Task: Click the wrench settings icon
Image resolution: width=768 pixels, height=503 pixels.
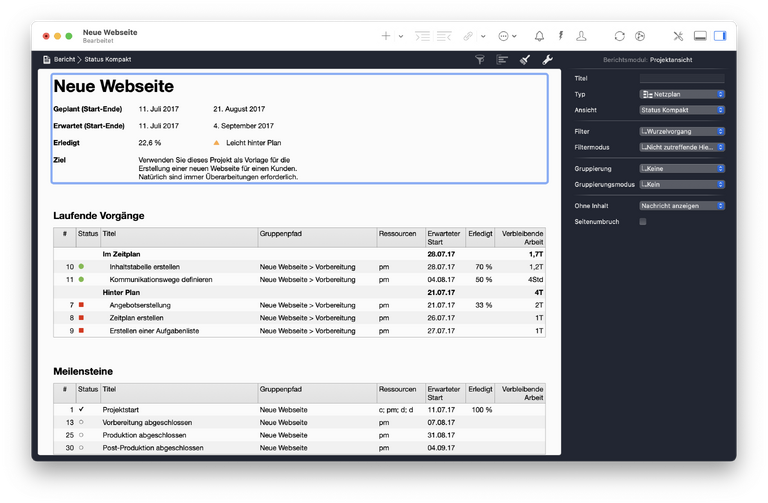Action: click(x=547, y=60)
